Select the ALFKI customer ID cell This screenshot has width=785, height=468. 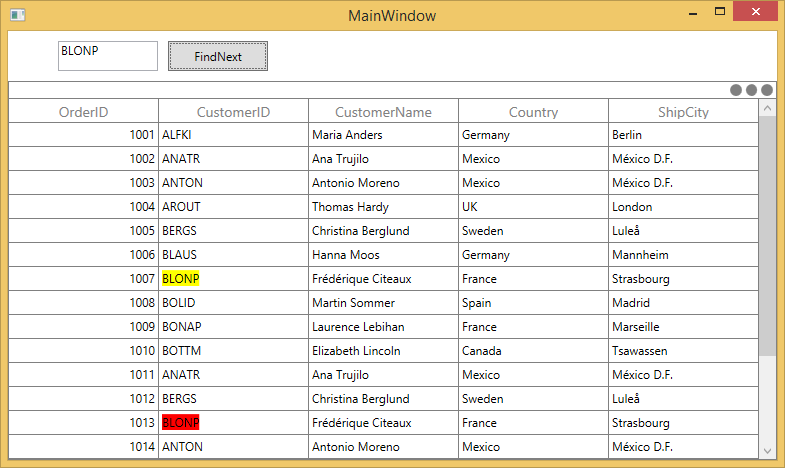click(x=233, y=135)
